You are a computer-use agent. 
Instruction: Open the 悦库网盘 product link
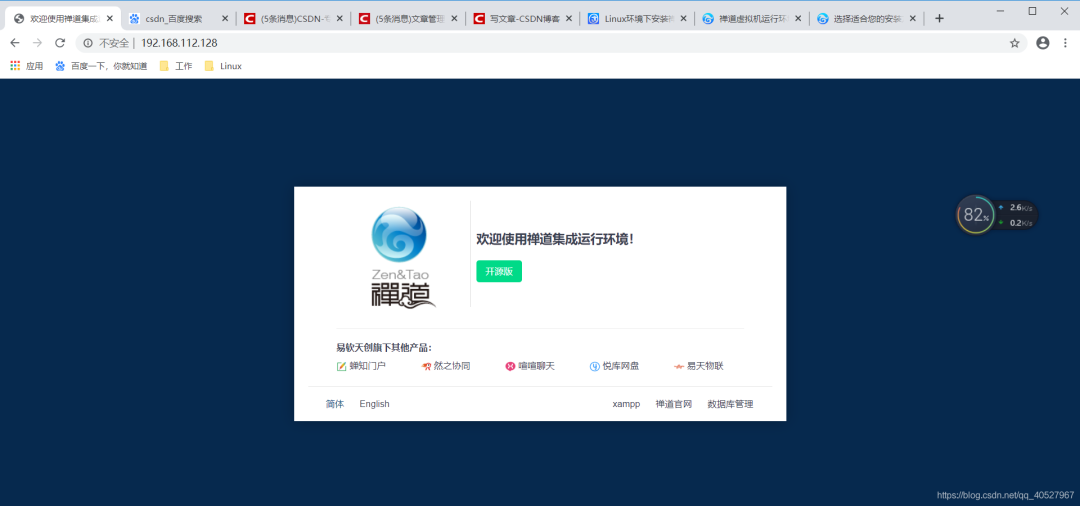pyautogui.click(x=614, y=366)
